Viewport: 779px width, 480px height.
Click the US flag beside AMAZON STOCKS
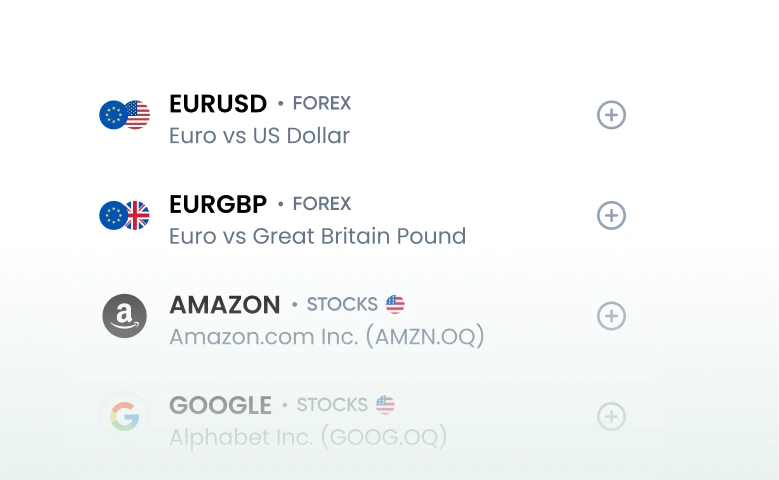pyautogui.click(x=395, y=304)
